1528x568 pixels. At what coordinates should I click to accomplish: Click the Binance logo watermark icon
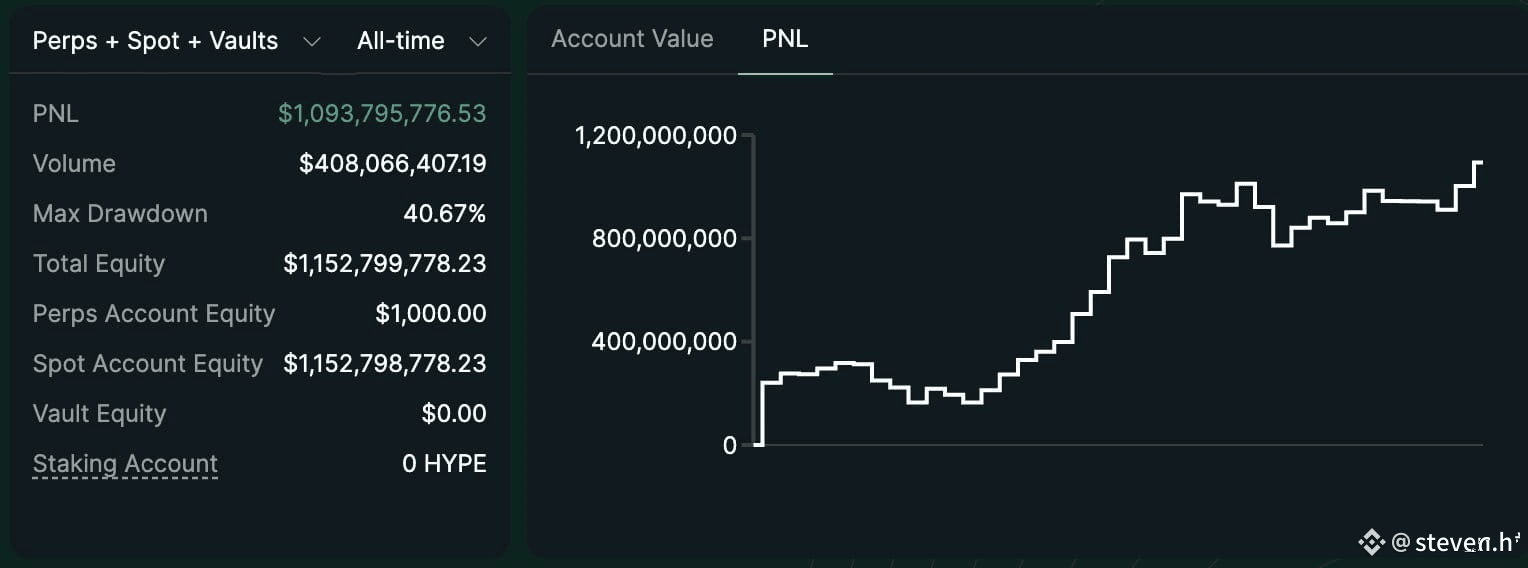pyautogui.click(x=1370, y=543)
